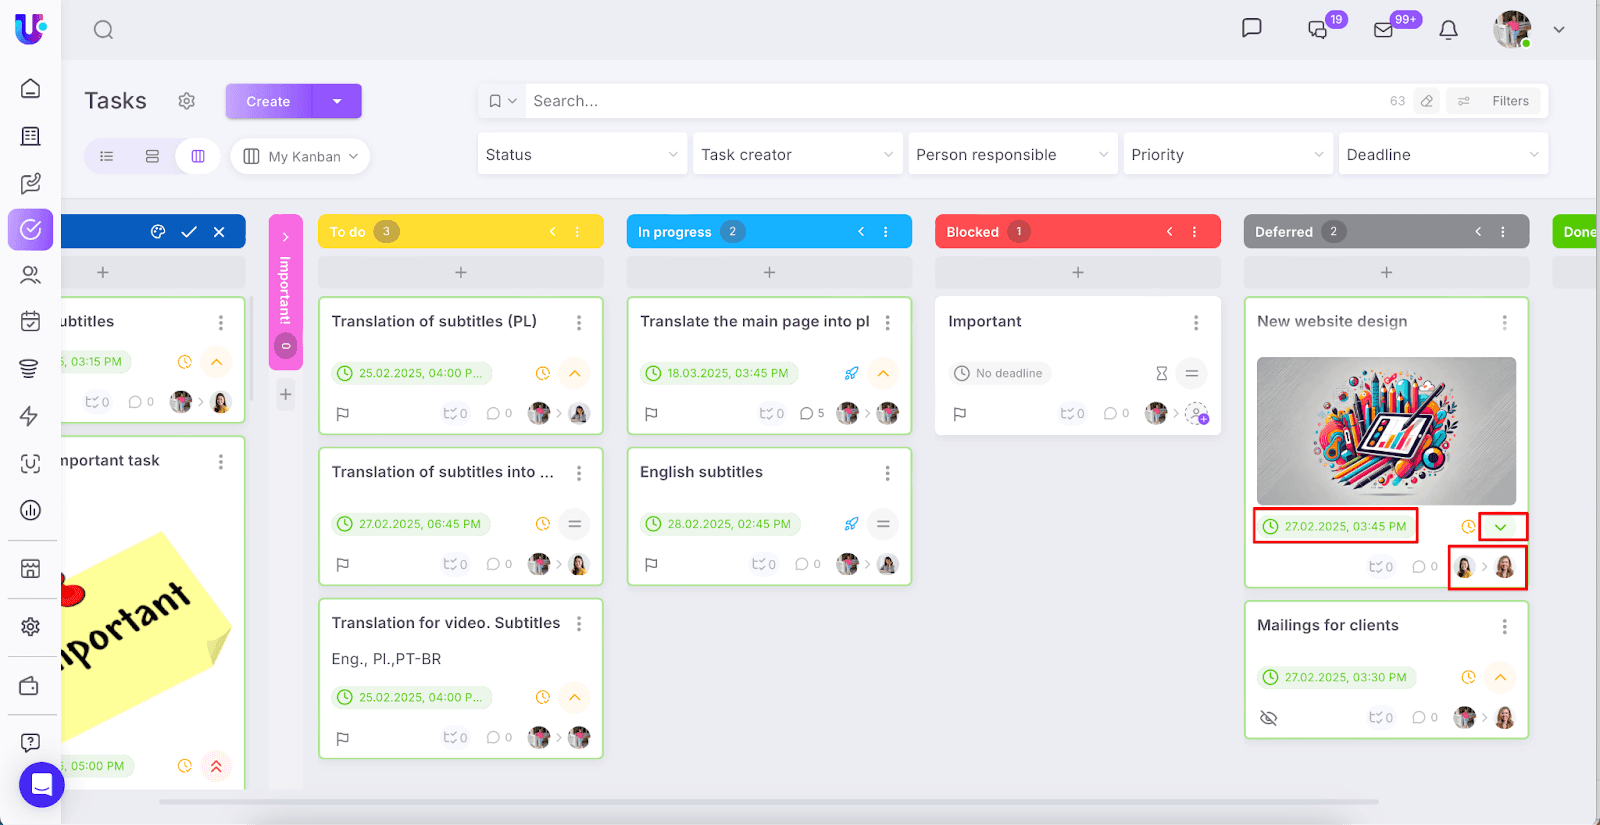Open the calendar icon in sidebar

[x=30, y=321]
